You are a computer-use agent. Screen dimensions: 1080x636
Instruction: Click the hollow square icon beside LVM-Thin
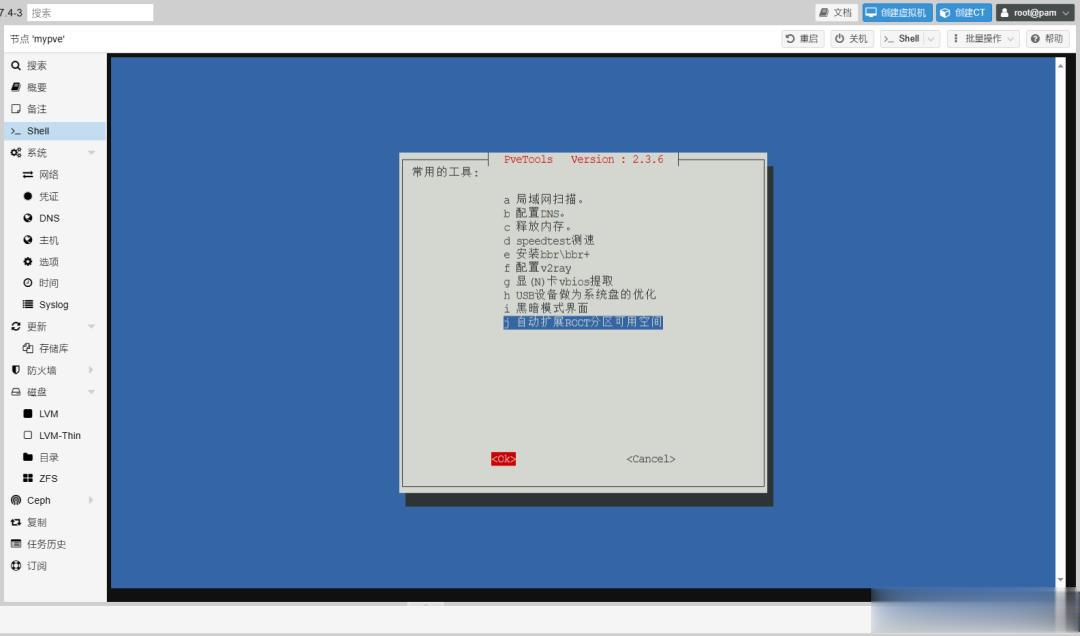[28, 435]
